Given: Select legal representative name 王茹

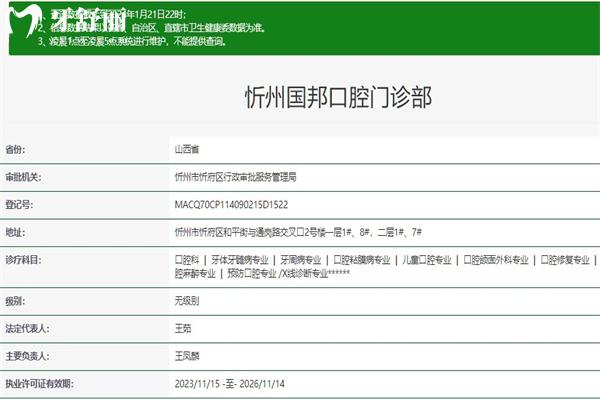Looking at the screenshot, I should click(183, 329).
